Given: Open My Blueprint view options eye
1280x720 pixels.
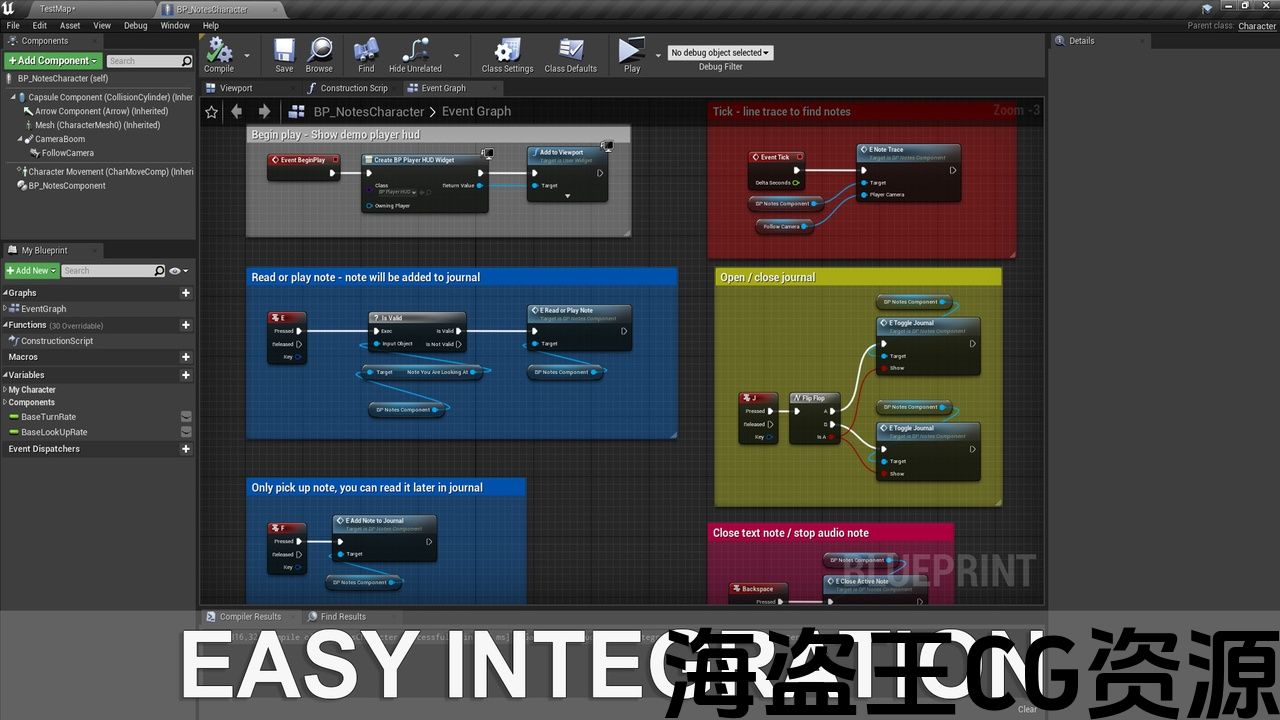Looking at the screenshot, I should 177,271.
